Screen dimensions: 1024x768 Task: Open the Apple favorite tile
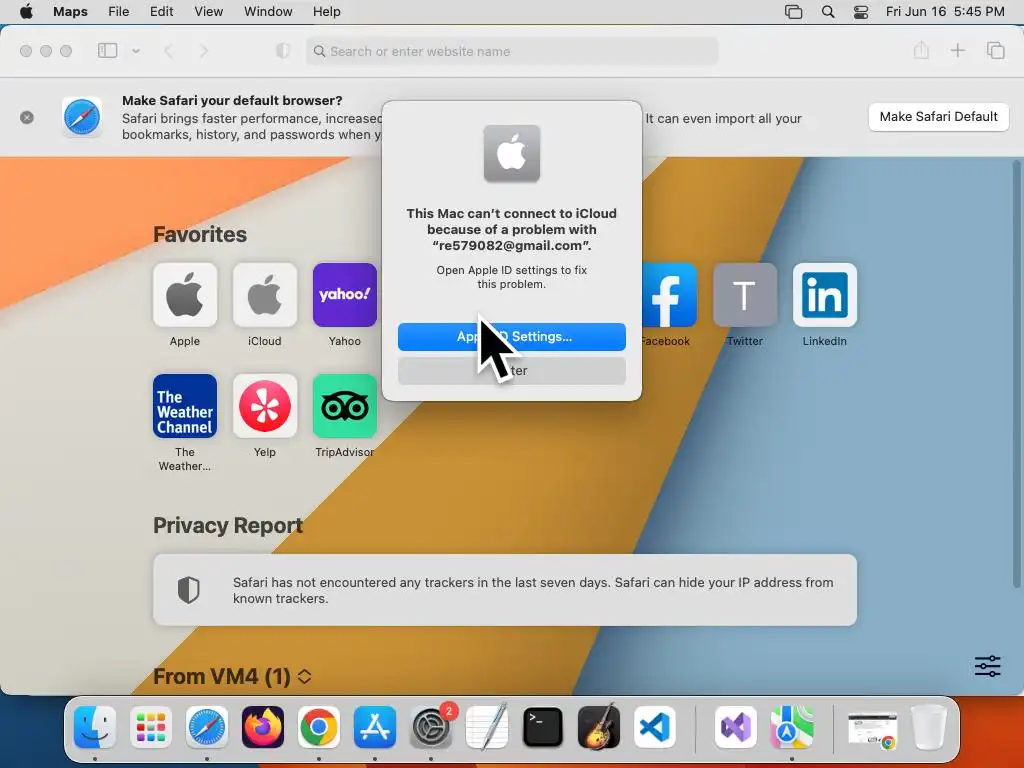pos(185,295)
